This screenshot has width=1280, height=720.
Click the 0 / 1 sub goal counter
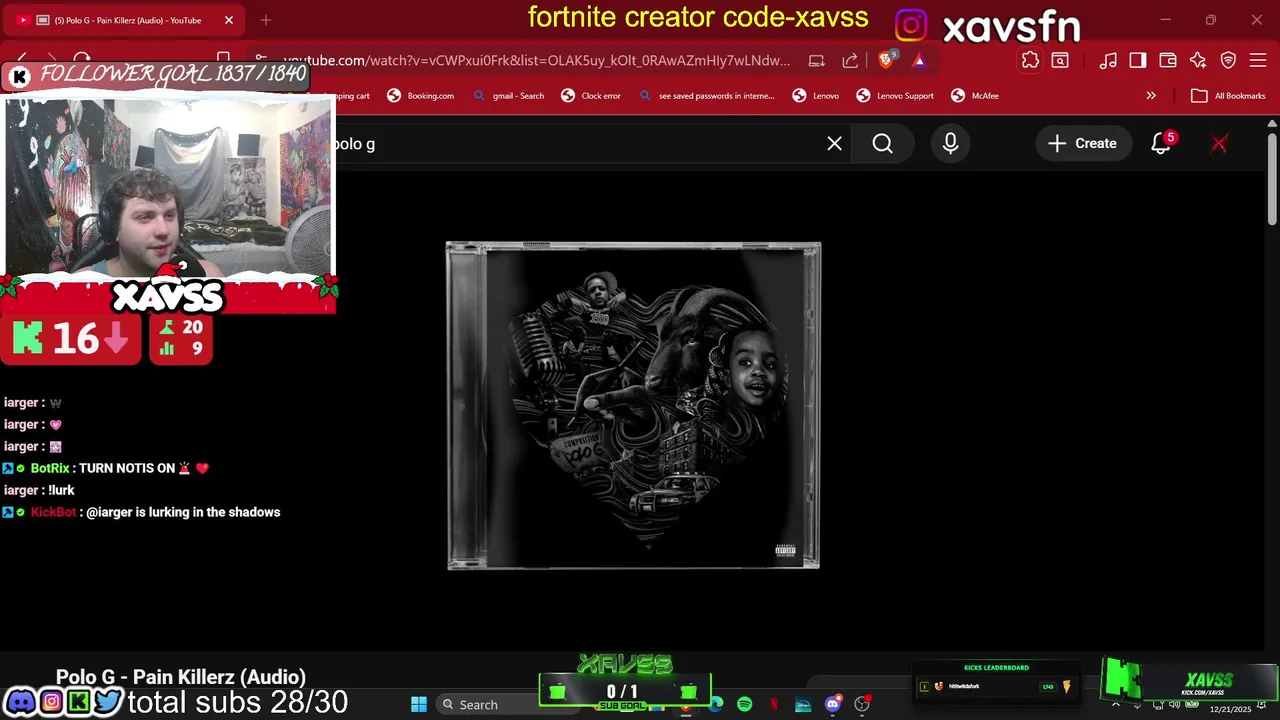[622, 692]
